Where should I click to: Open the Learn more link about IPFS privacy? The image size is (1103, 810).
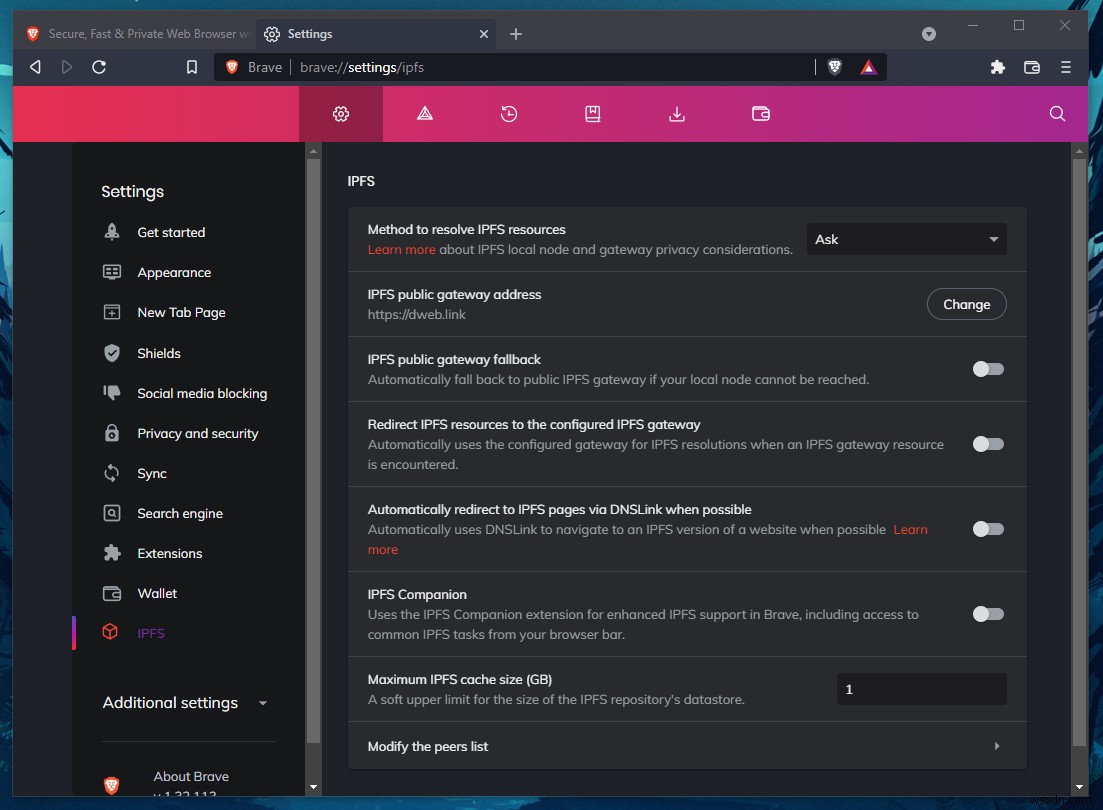coord(401,249)
